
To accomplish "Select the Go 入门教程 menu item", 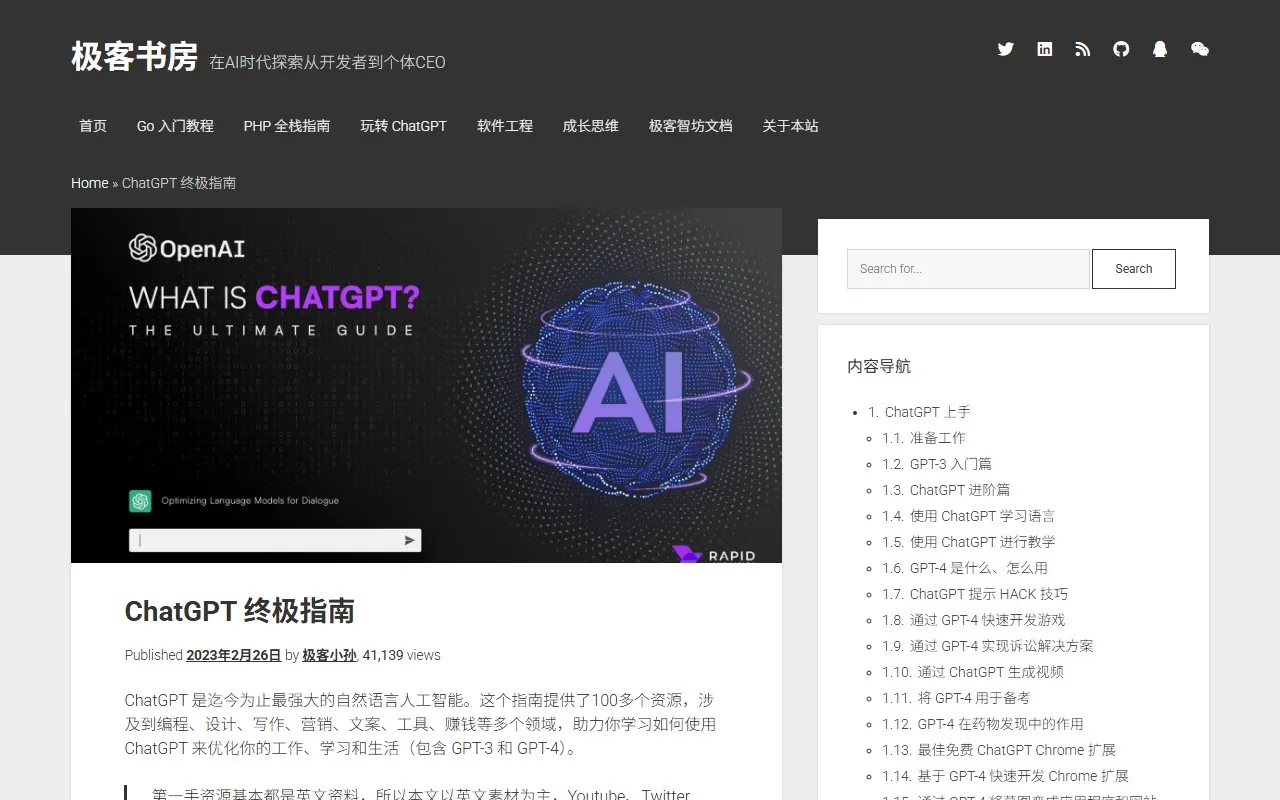I will coord(174,126).
